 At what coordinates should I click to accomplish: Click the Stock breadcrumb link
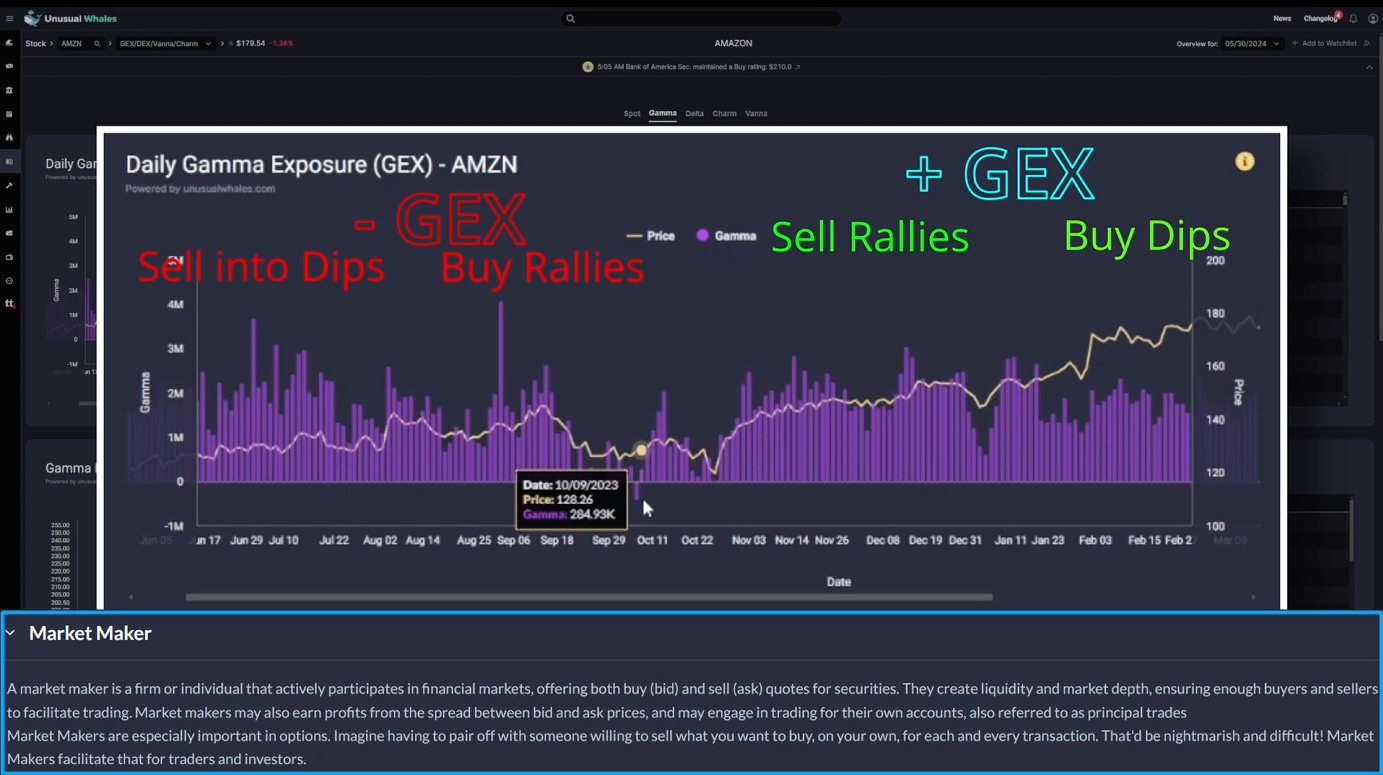[x=37, y=43]
